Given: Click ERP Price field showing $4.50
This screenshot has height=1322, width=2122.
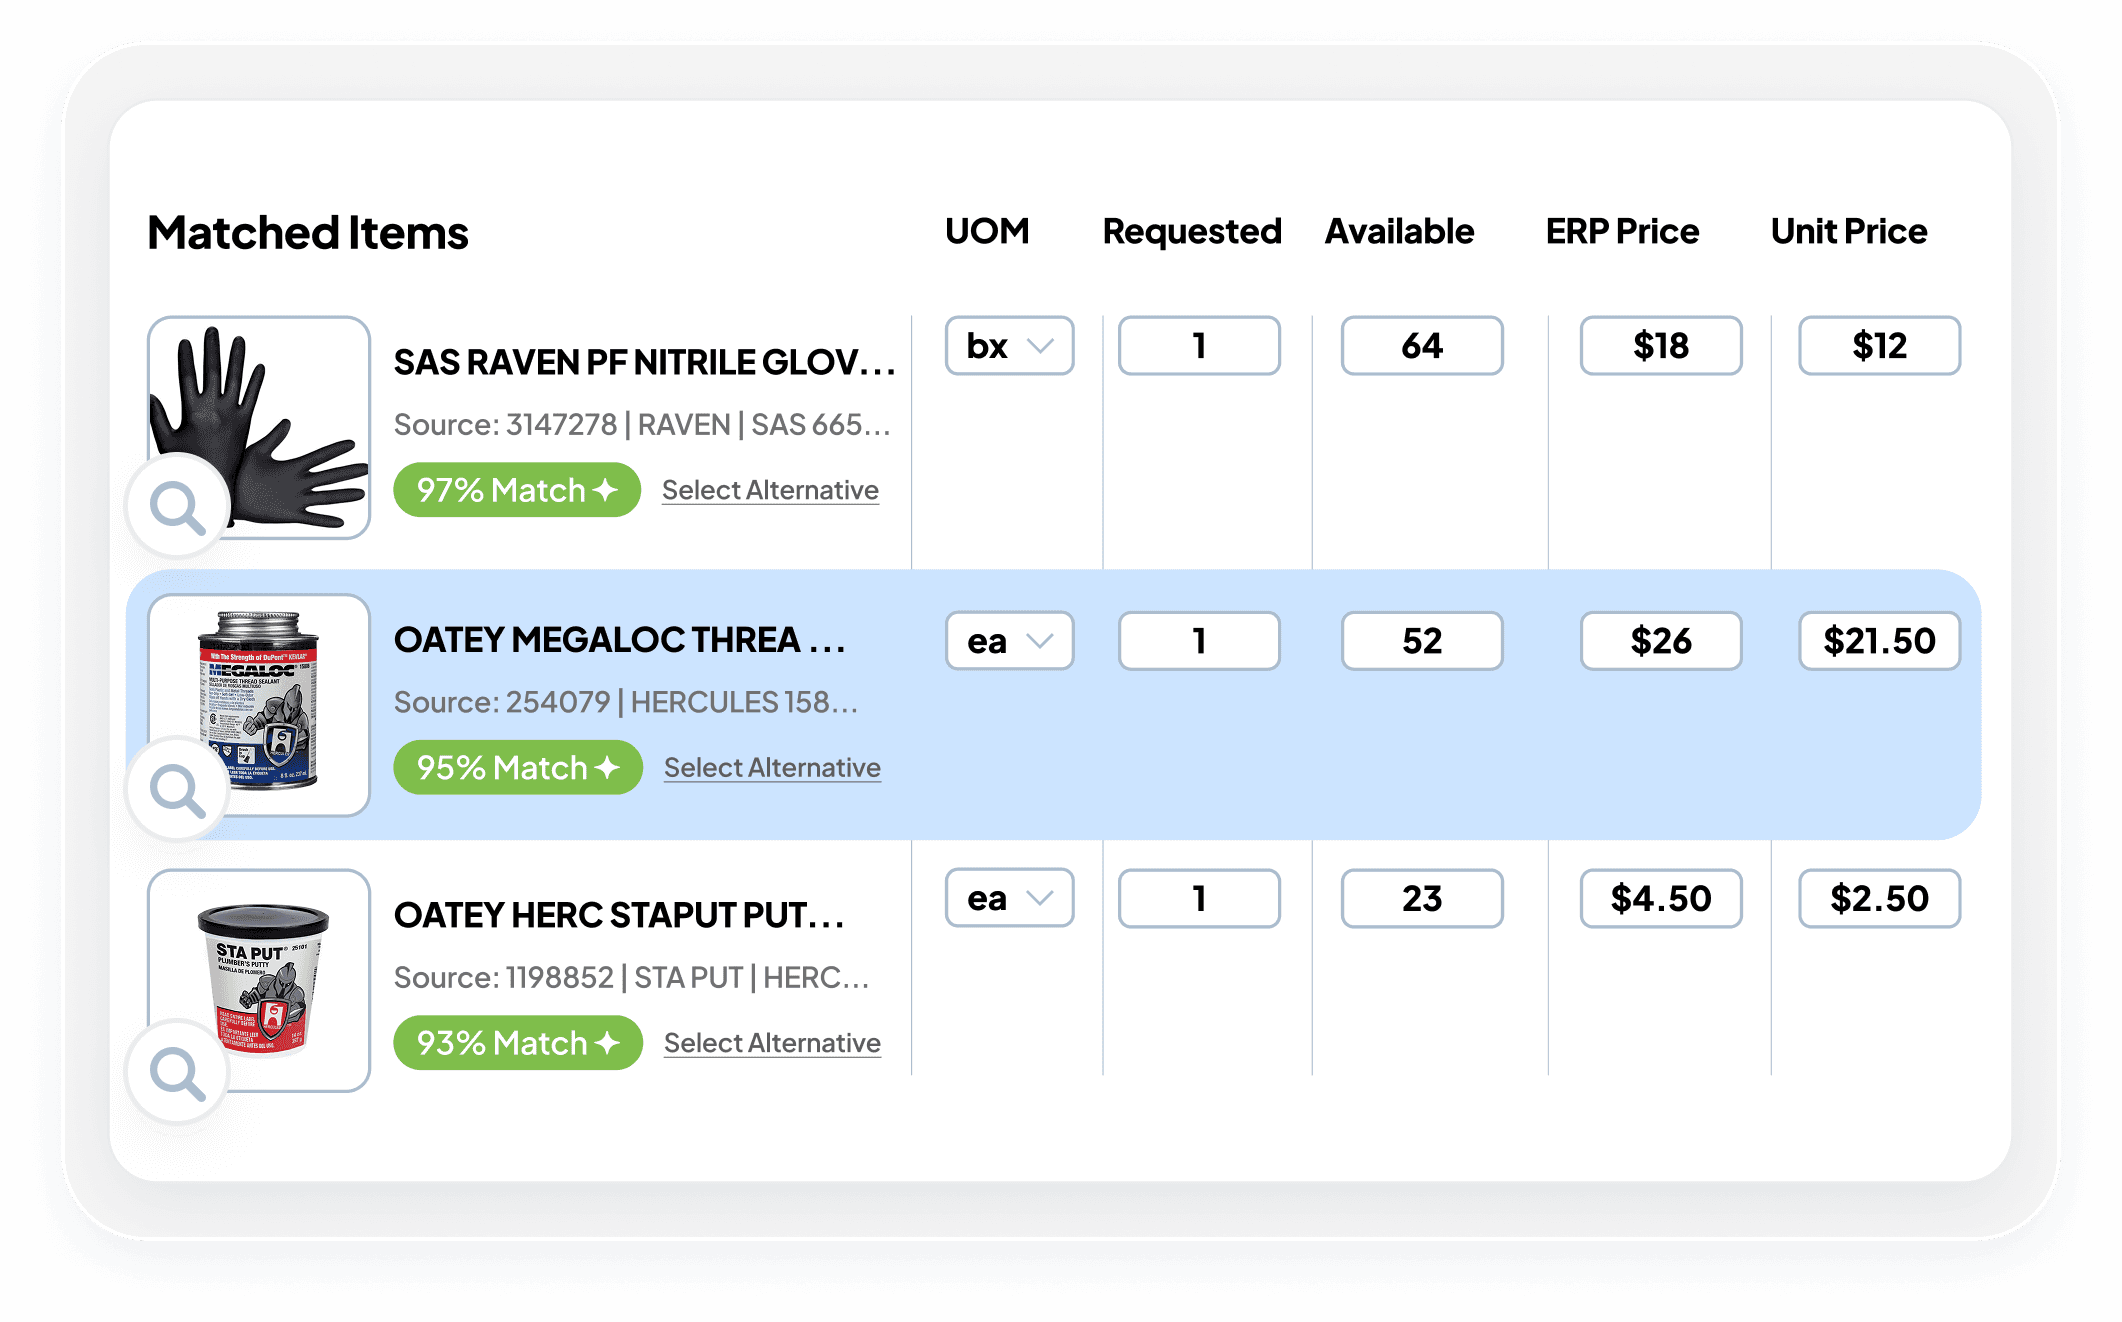Looking at the screenshot, I should [x=1660, y=898].
